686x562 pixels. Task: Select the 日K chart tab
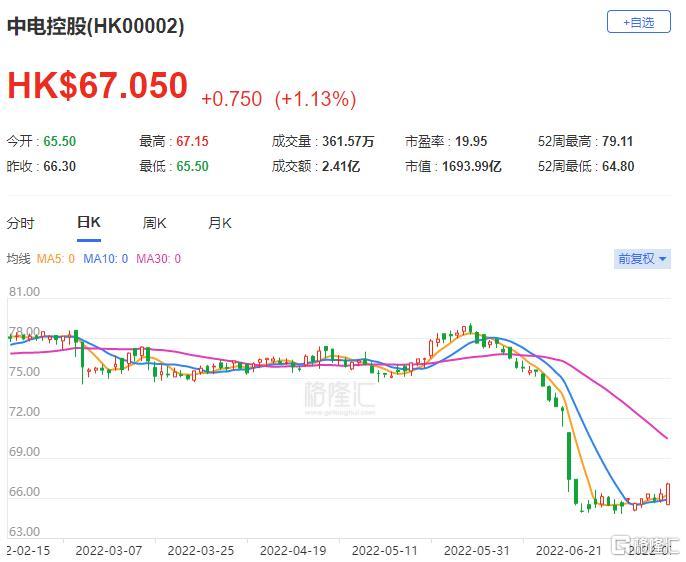pyautogui.click(x=89, y=222)
